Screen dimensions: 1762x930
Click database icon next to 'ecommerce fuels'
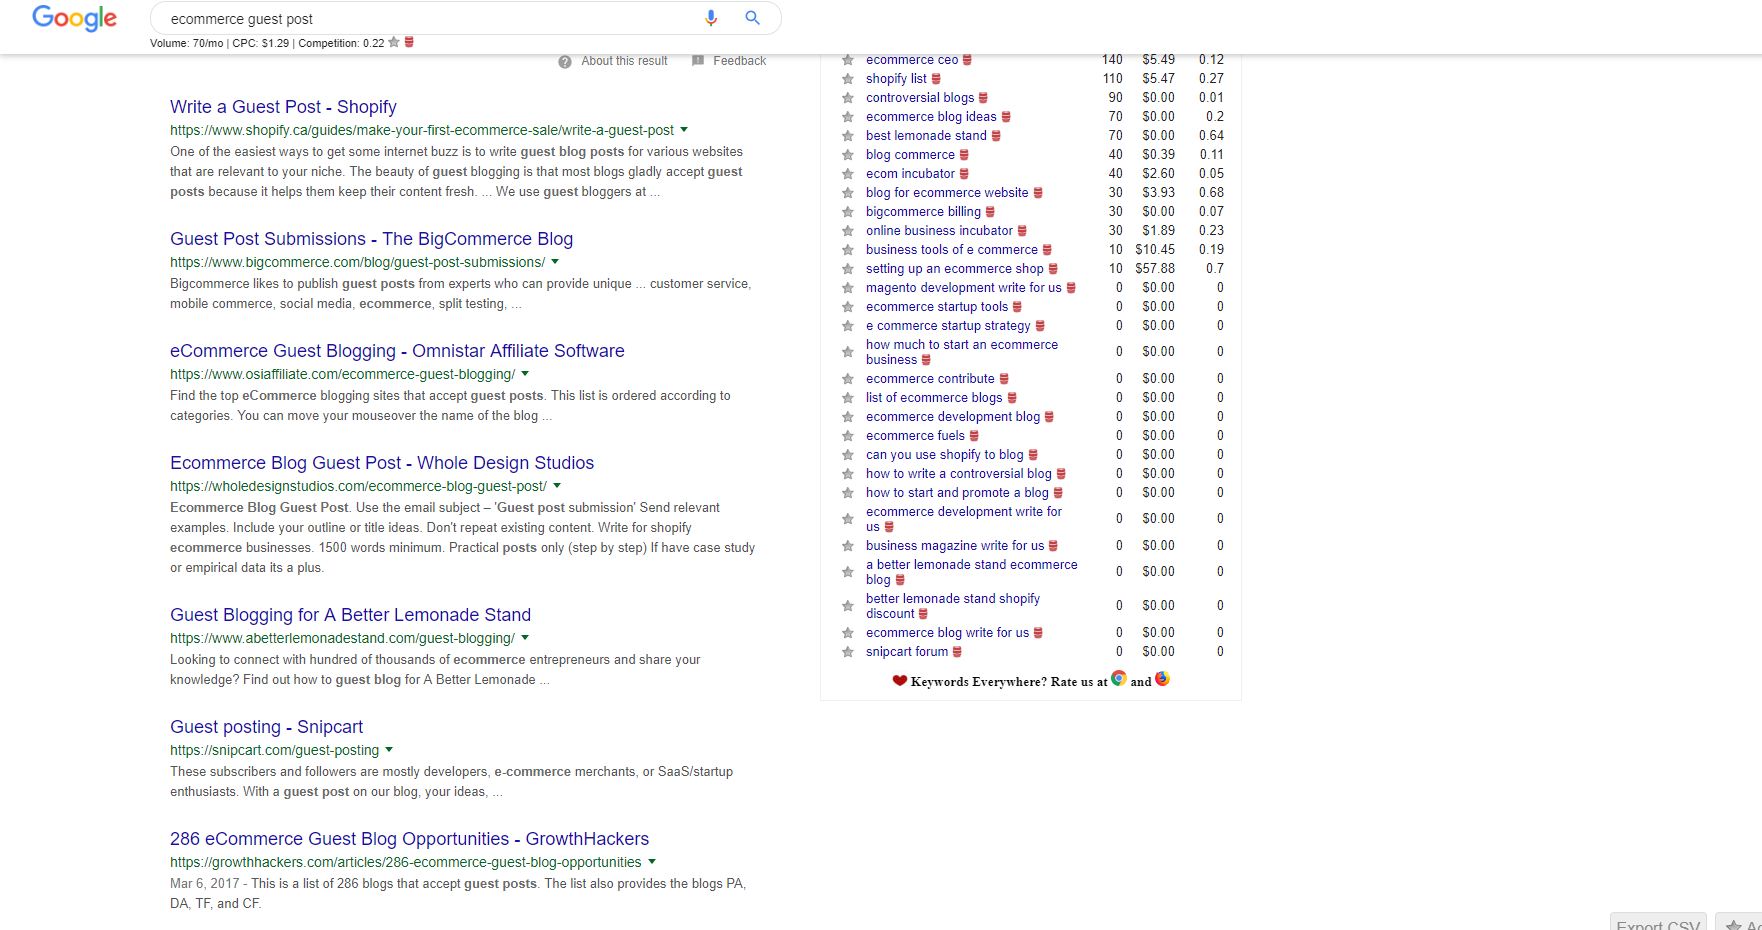coord(974,436)
